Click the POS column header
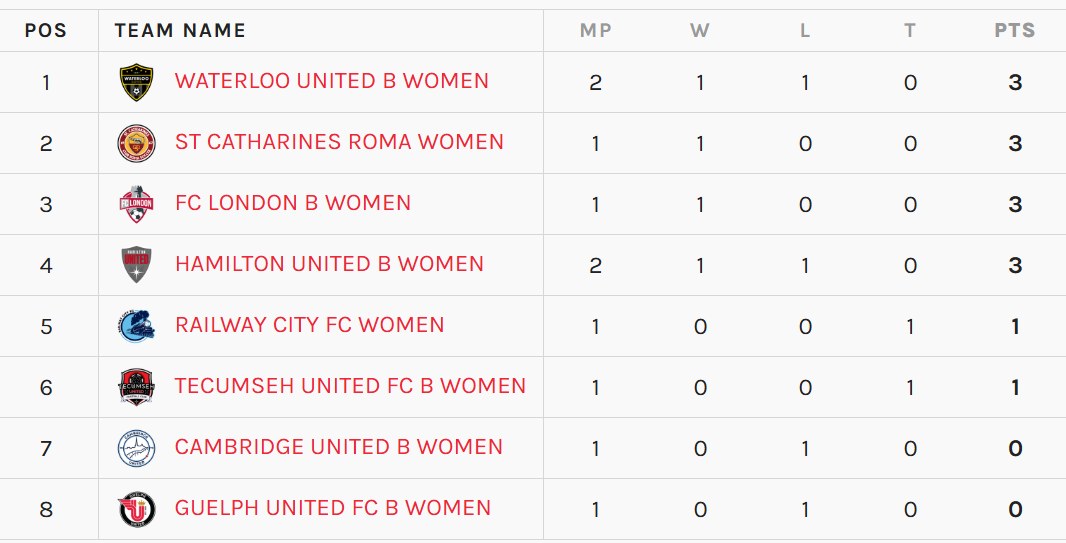Screen dimensions: 1066x543 [x=46, y=31]
